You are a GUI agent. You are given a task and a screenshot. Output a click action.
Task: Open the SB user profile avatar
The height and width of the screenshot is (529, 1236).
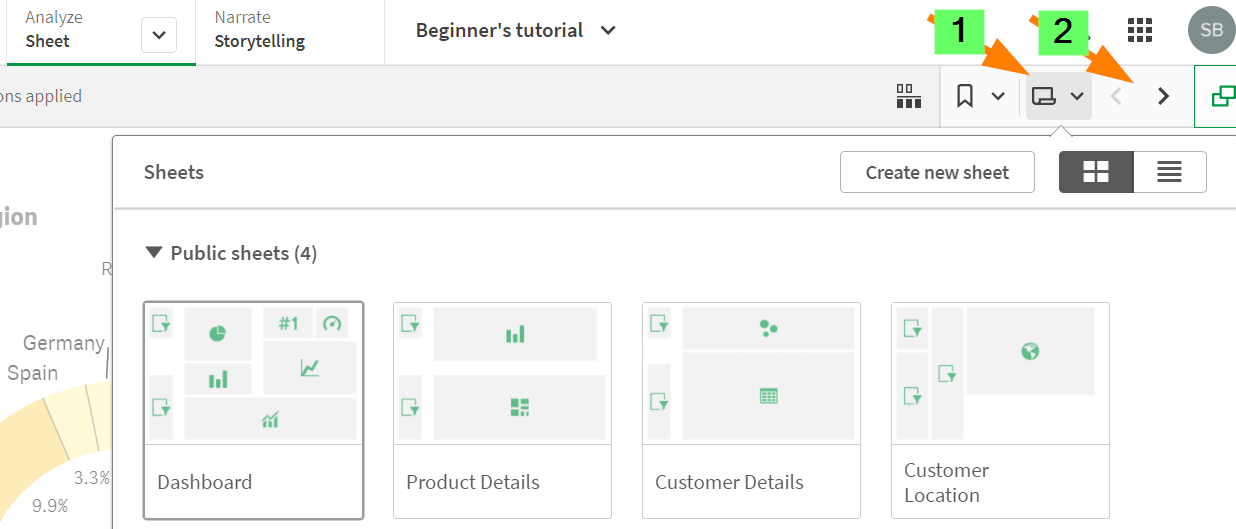pyautogui.click(x=1211, y=30)
